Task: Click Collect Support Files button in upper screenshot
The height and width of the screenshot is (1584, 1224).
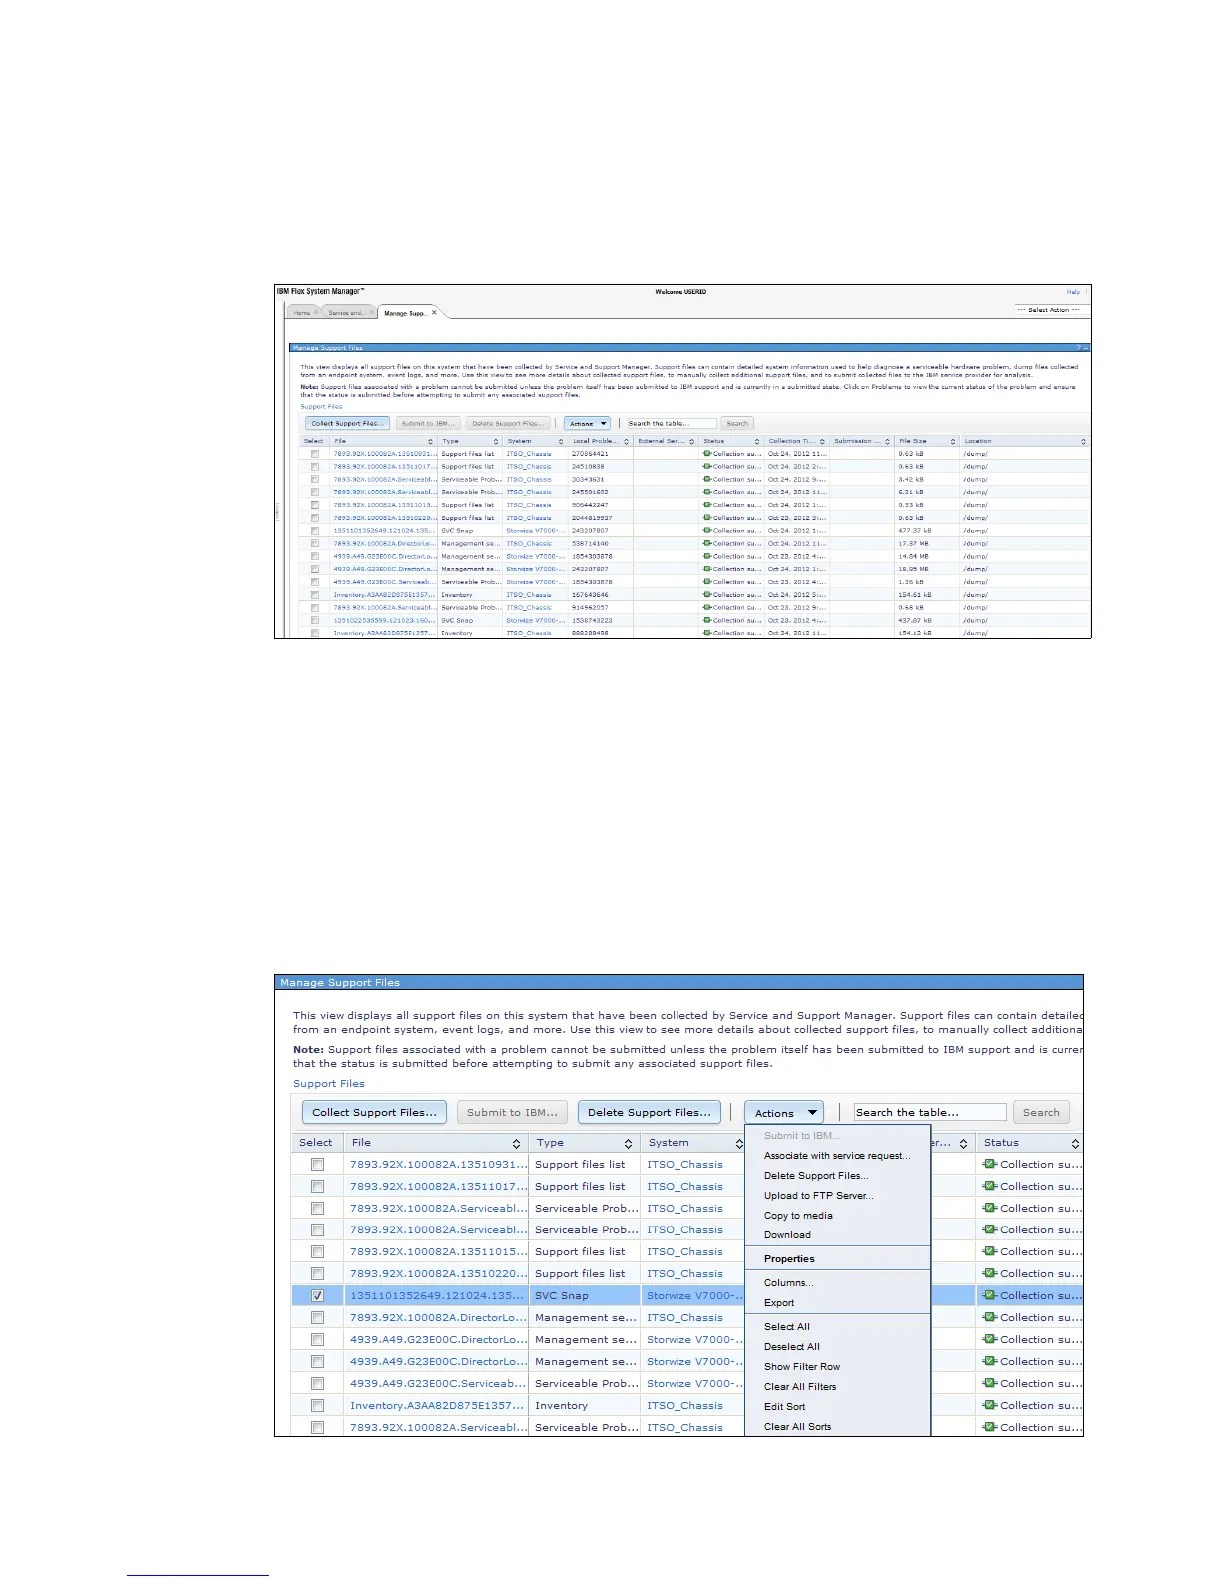Action: click(347, 424)
